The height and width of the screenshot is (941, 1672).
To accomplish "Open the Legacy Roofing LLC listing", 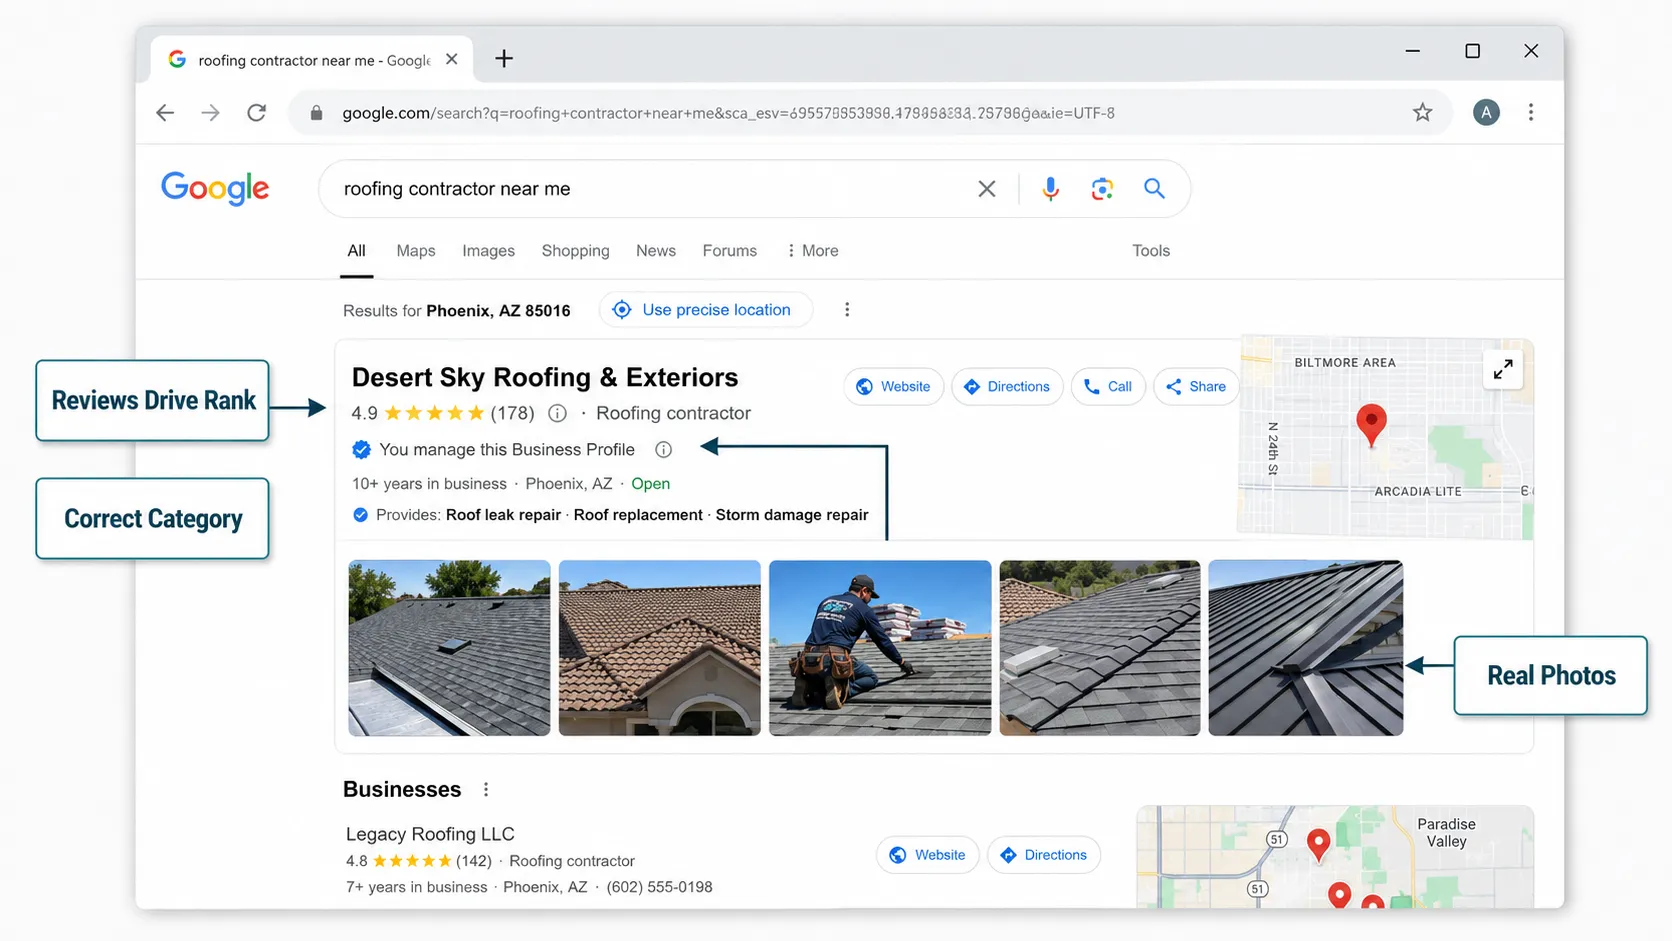I will point(430,834).
